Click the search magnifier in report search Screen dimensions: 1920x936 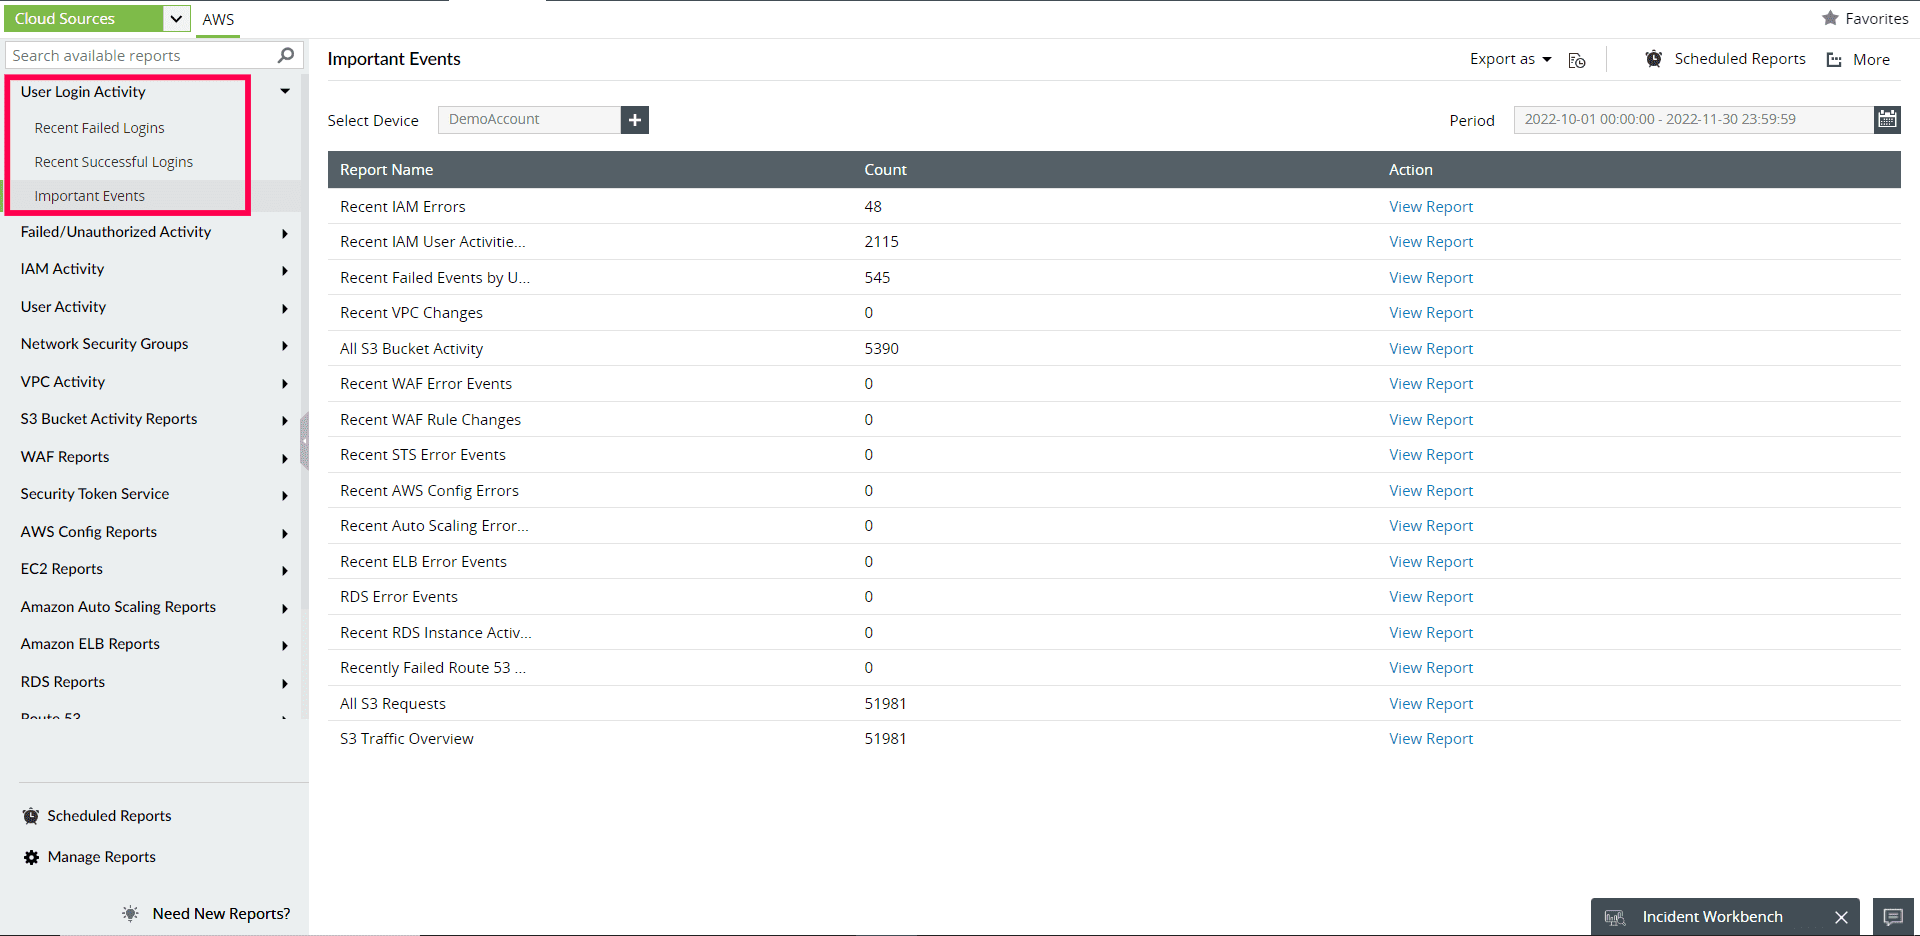(x=286, y=55)
